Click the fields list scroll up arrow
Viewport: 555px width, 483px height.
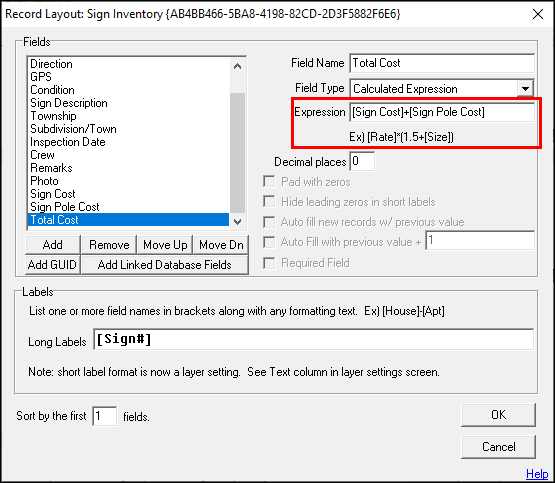[238, 66]
